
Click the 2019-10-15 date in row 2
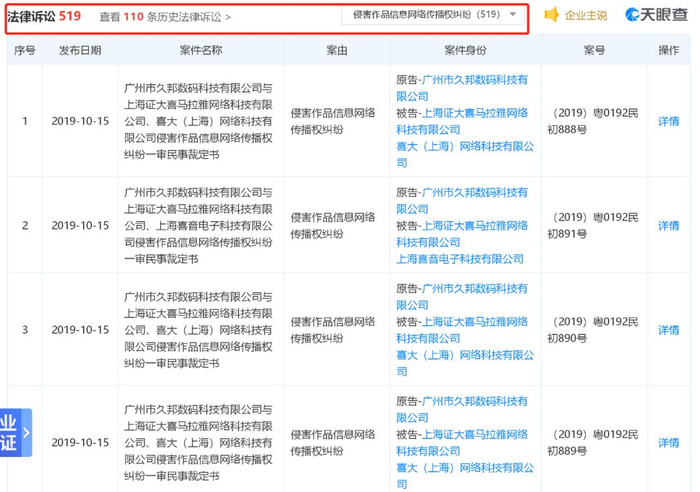tap(80, 225)
